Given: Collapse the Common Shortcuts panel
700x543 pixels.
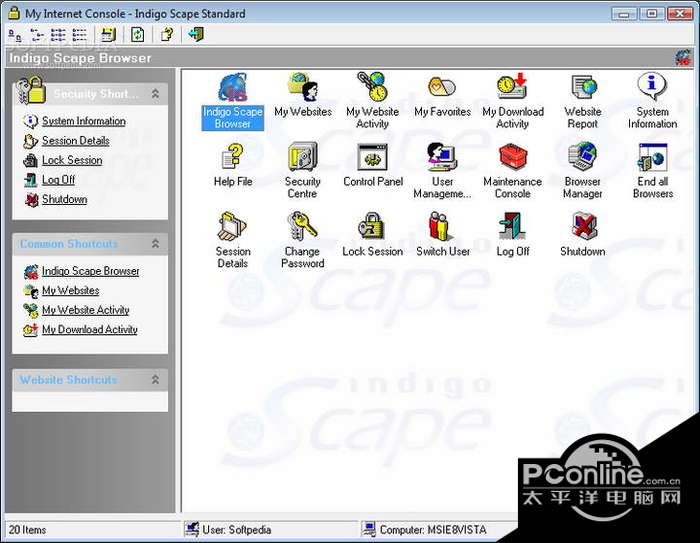Looking at the screenshot, I should click(x=155, y=244).
